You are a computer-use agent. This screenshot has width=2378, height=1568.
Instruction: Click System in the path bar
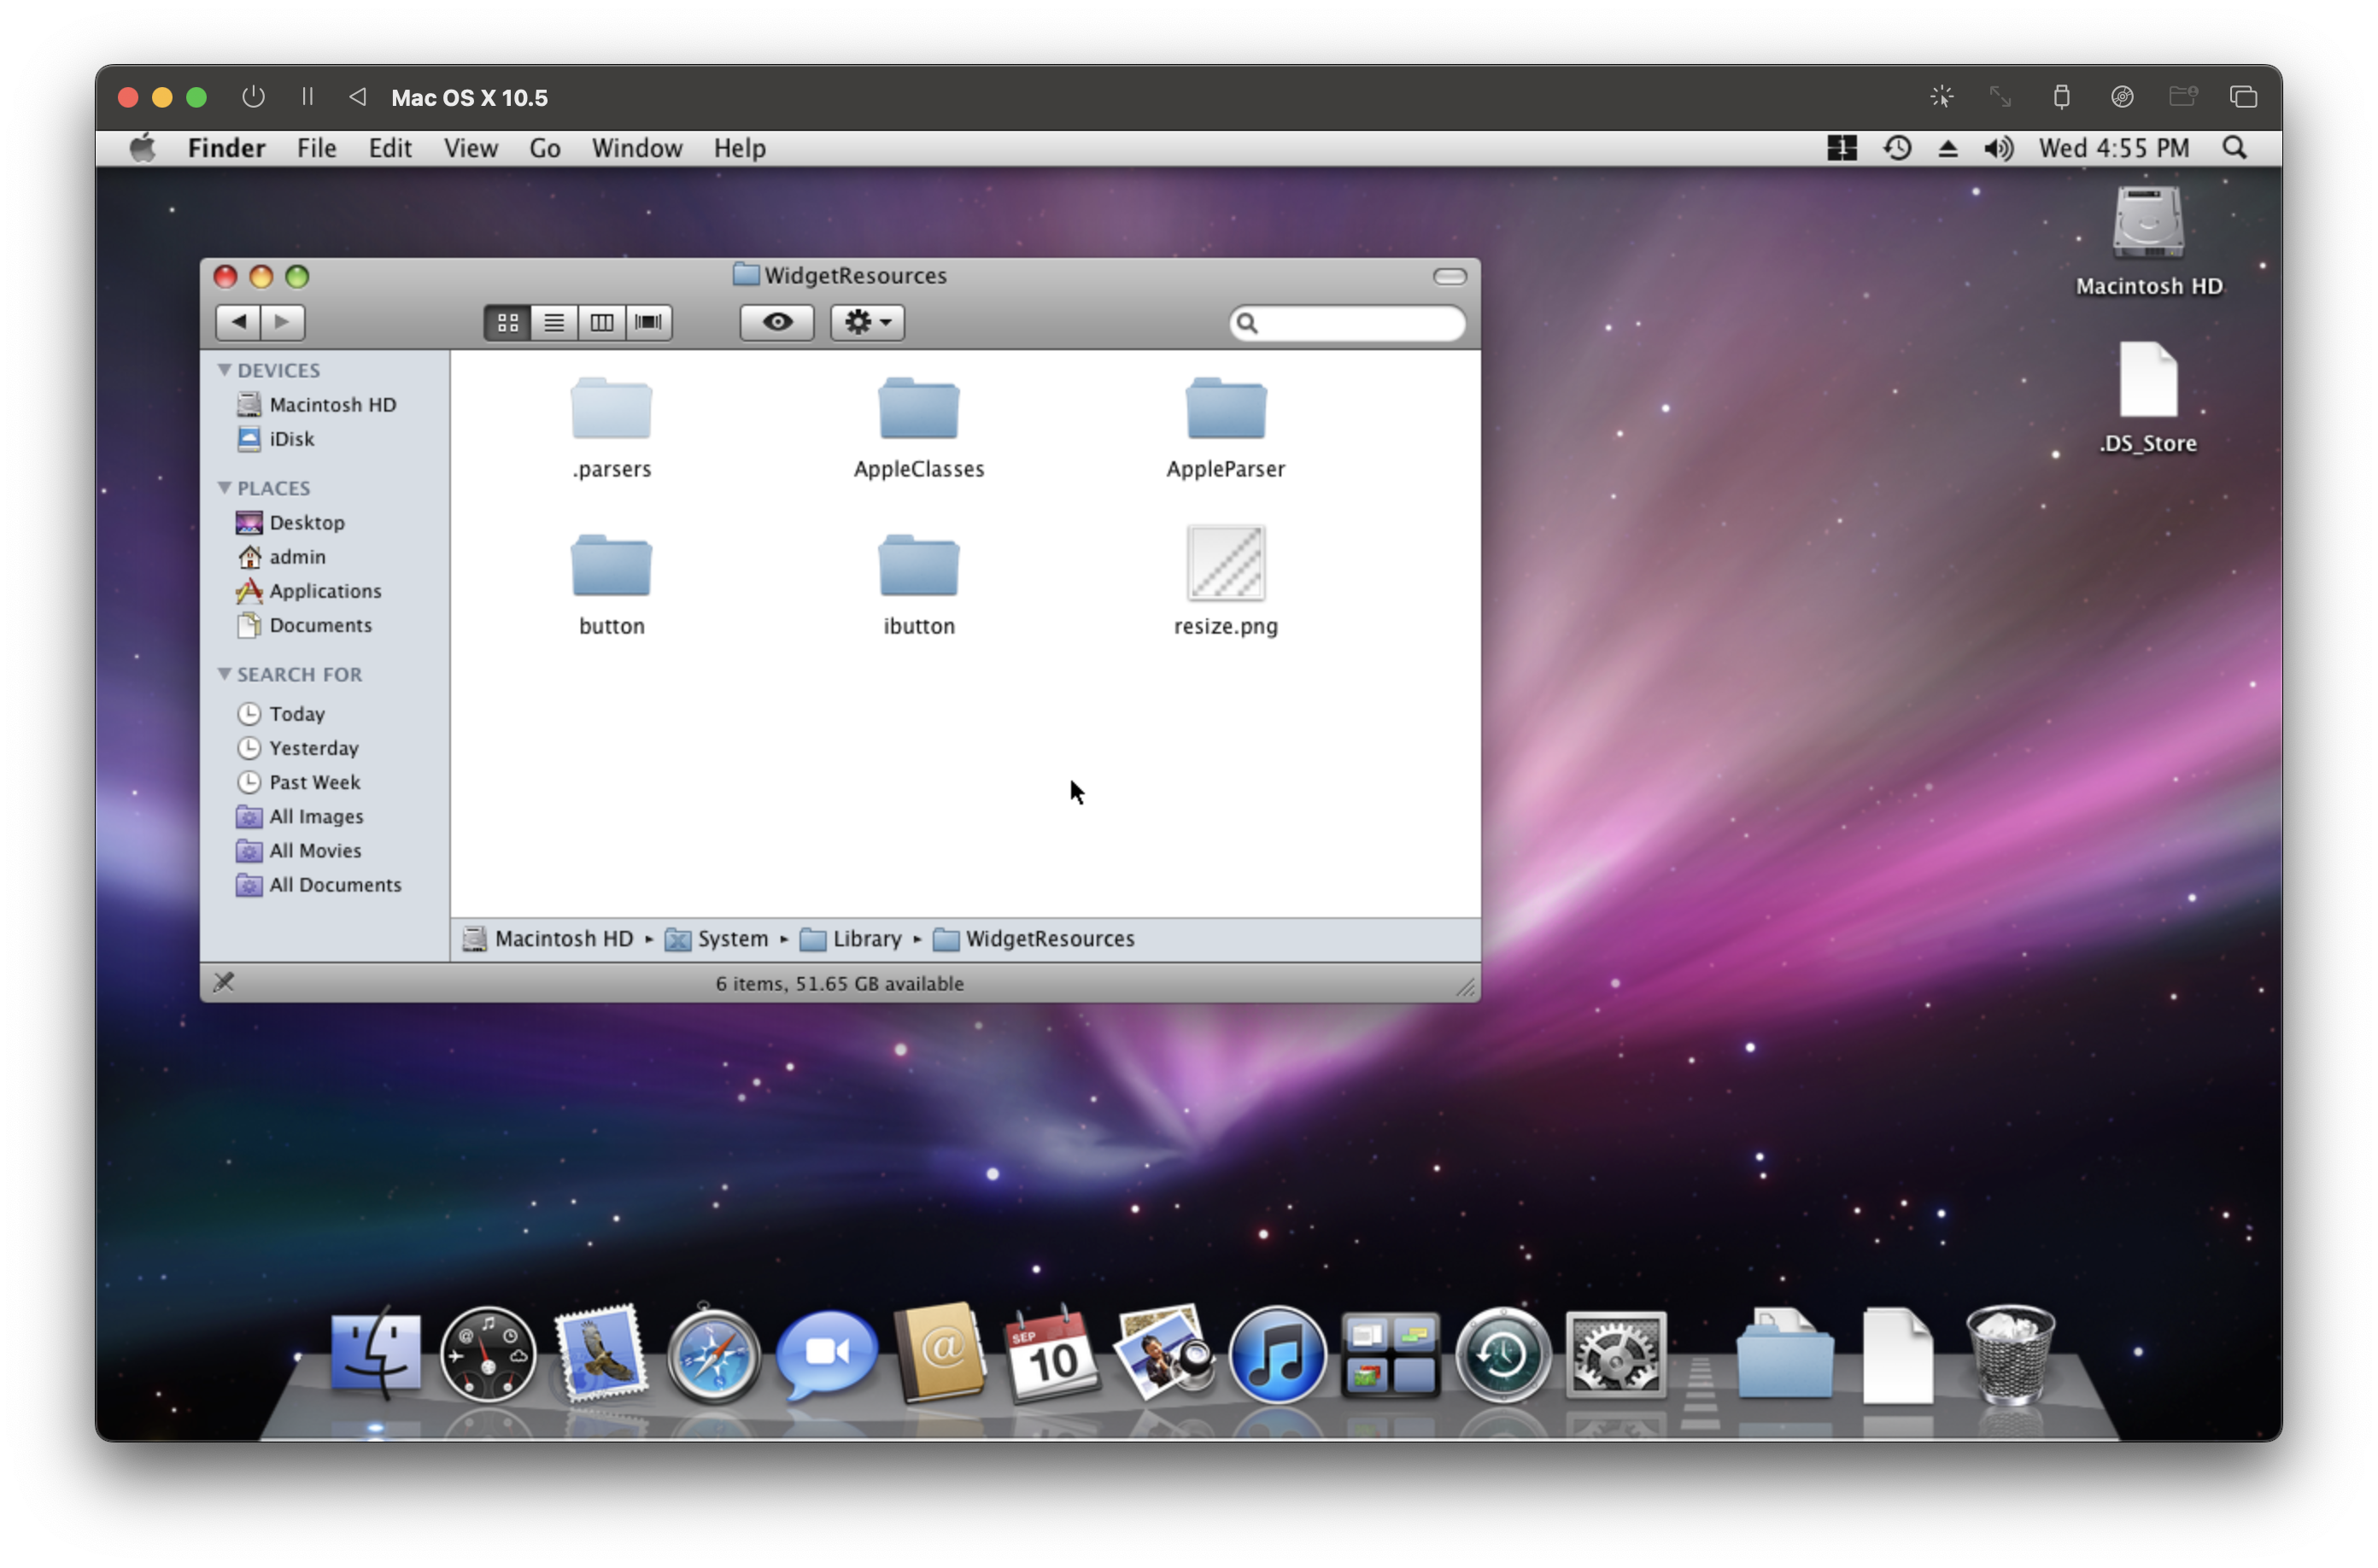[x=717, y=939]
